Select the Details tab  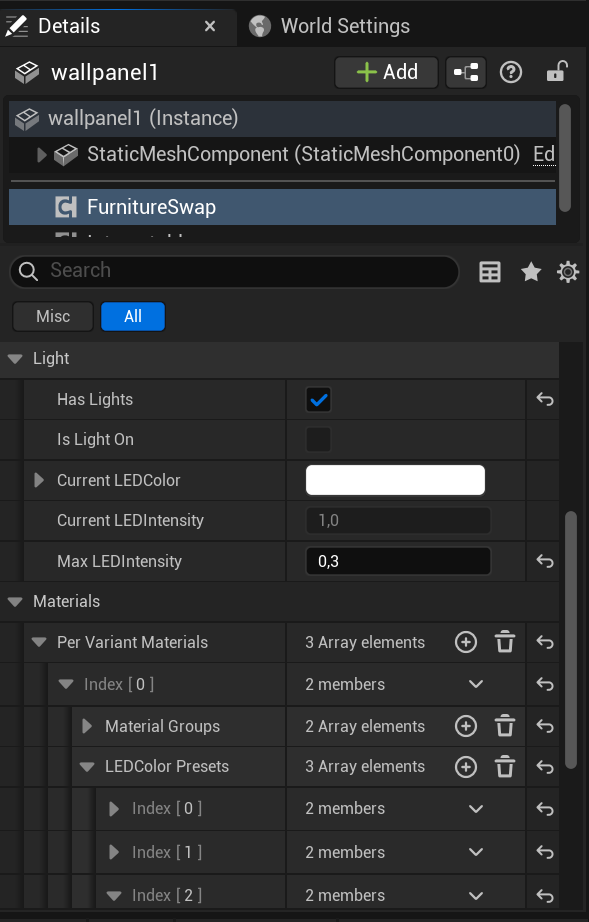click(x=118, y=26)
